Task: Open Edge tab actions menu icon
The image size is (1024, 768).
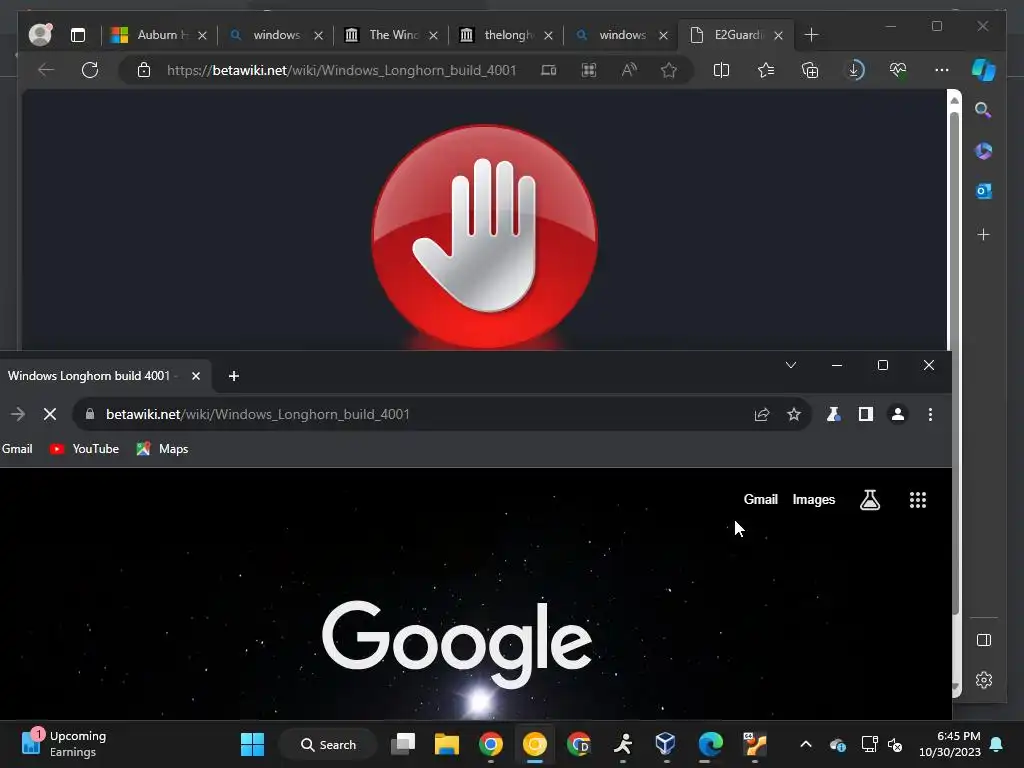Action: coord(78,35)
